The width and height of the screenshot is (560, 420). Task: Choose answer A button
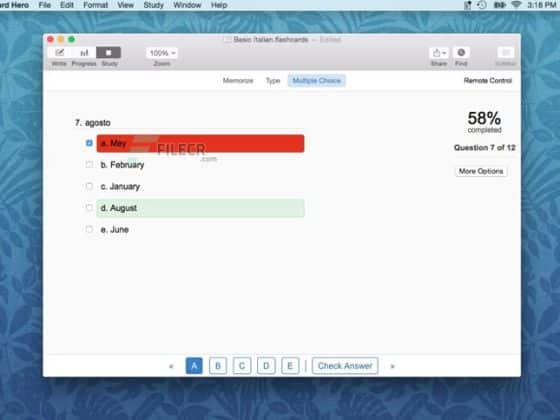[x=194, y=366]
